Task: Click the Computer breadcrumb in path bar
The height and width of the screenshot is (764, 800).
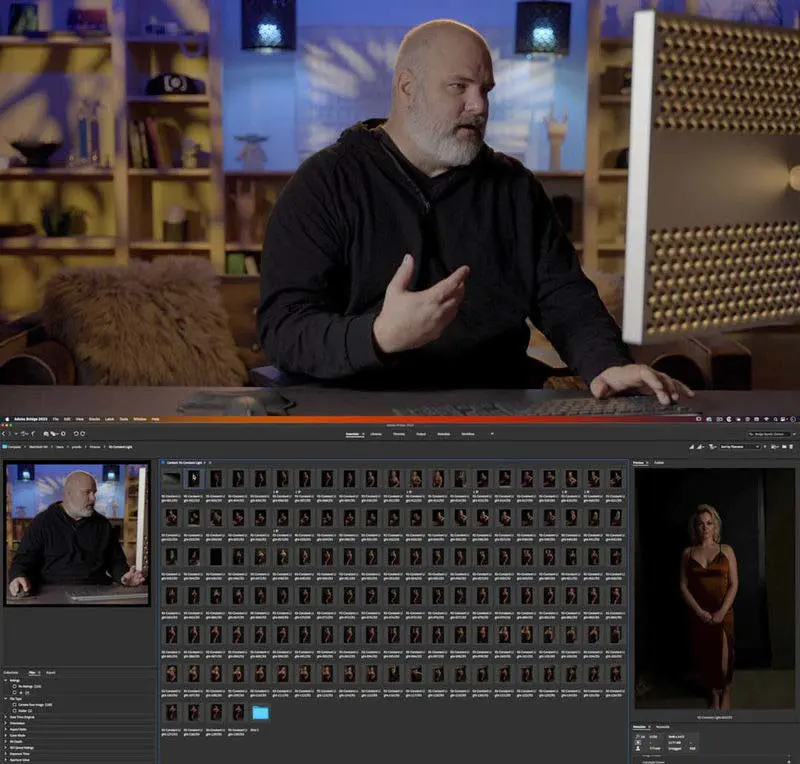Action: click(12, 446)
